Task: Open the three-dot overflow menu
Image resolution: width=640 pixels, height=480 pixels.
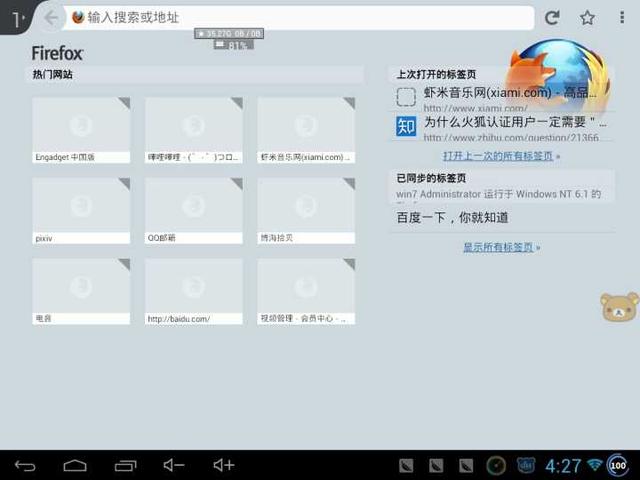Action: pos(622,18)
